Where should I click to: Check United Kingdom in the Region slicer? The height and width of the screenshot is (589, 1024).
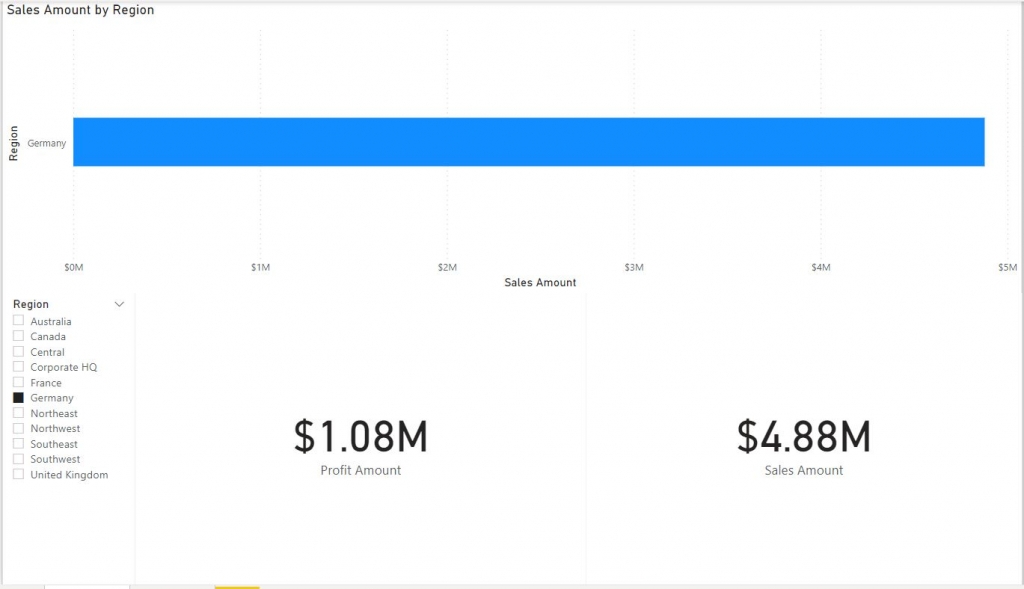(16, 474)
